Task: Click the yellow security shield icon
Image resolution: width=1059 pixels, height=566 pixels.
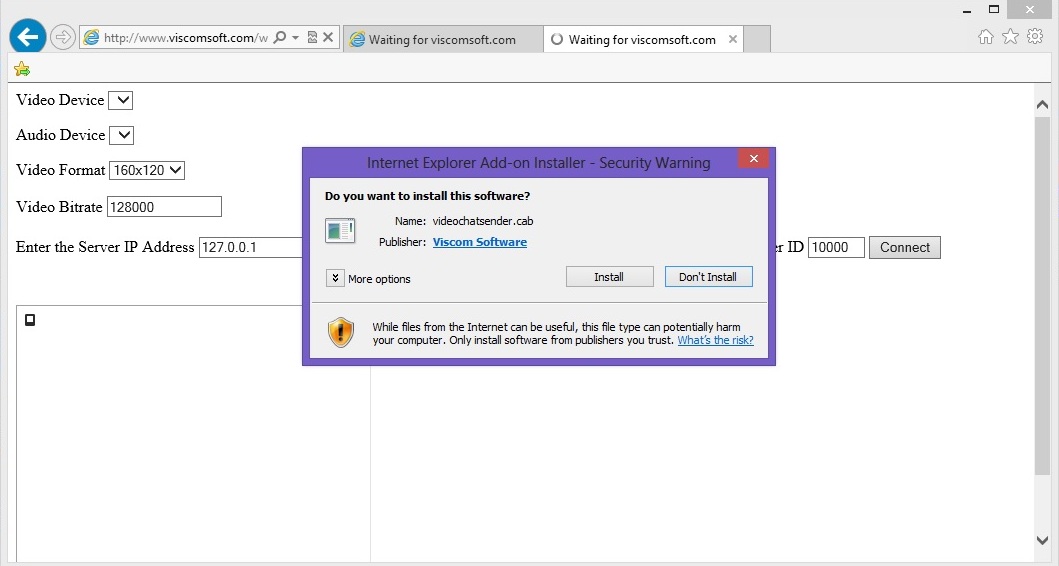Action: [341, 332]
